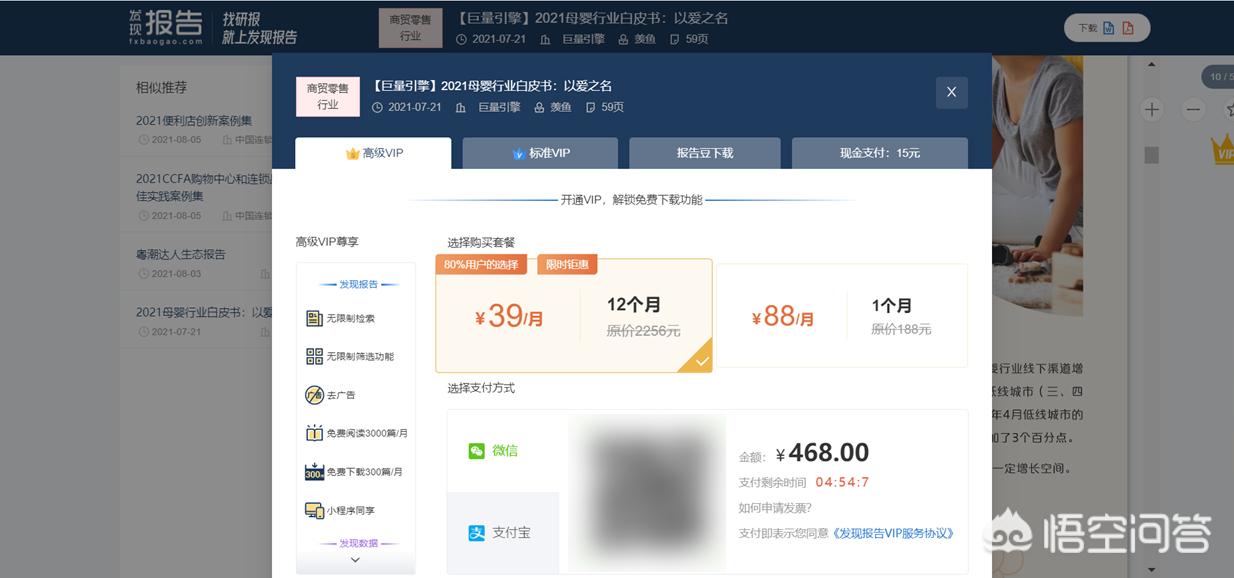1234x578 pixels.
Task: Click the diamond icon on 标准VIP tab
Action: (x=518, y=154)
